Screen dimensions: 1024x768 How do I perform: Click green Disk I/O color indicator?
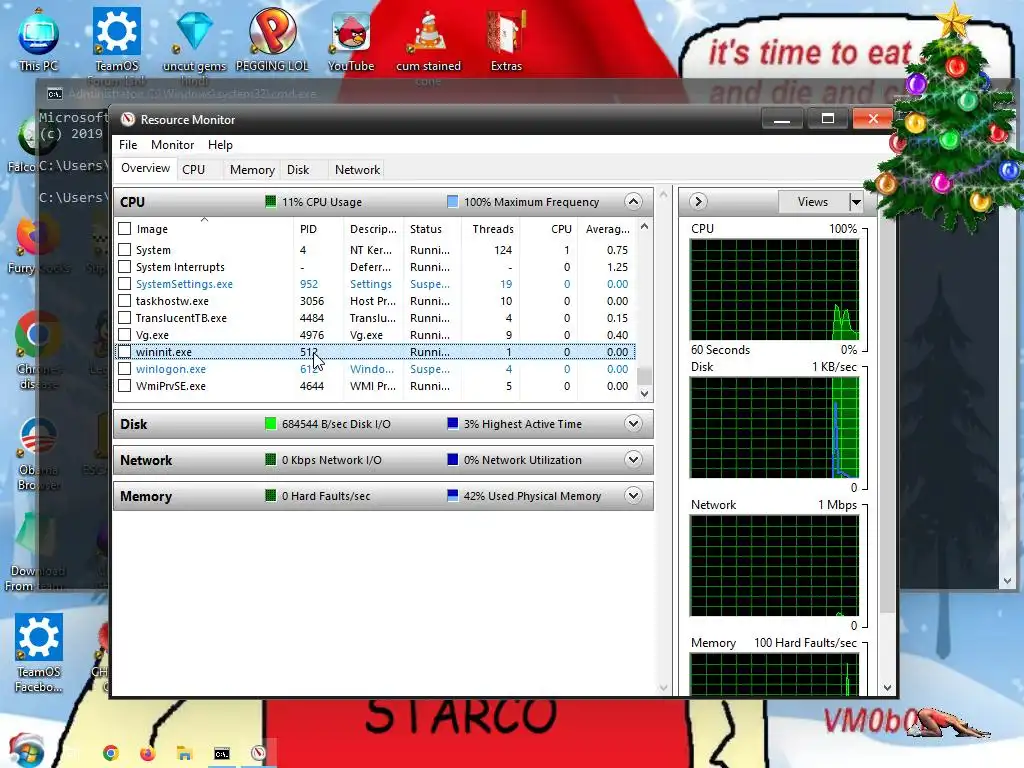pyautogui.click(x=270, y=423)
